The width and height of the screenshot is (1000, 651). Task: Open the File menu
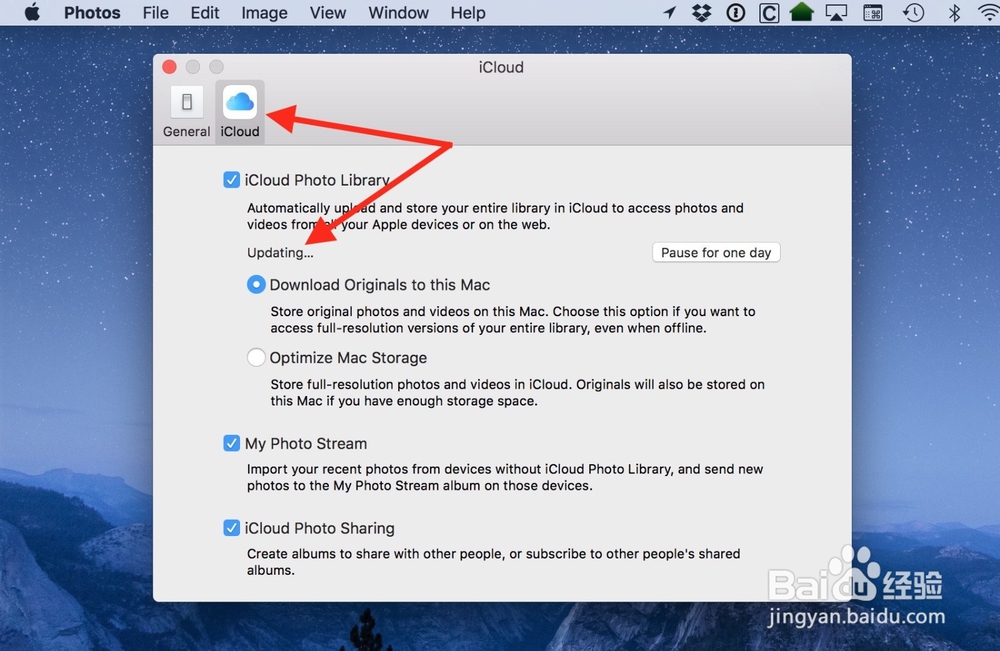[156, 13]
